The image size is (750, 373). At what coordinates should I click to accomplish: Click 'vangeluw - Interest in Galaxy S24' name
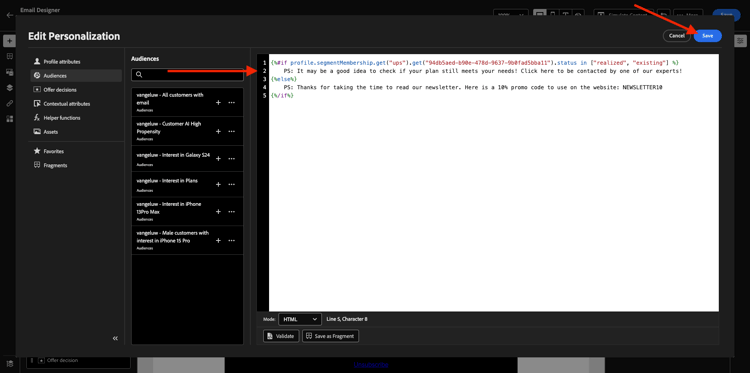(x=173, y=155)
